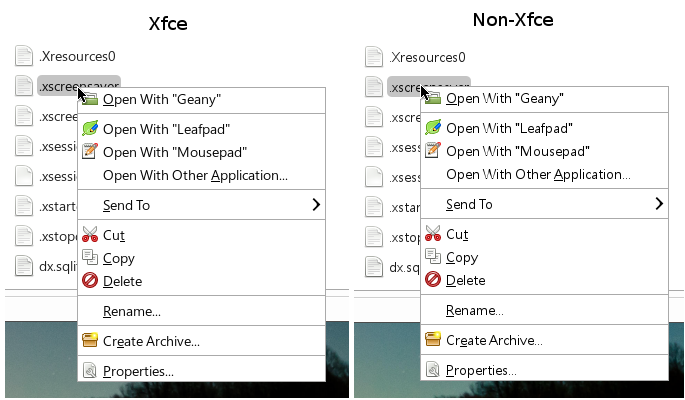The image size is (685, 400).
Task: Click scissors Cut icon in Xfce menu
Action: tap(90, 234)
